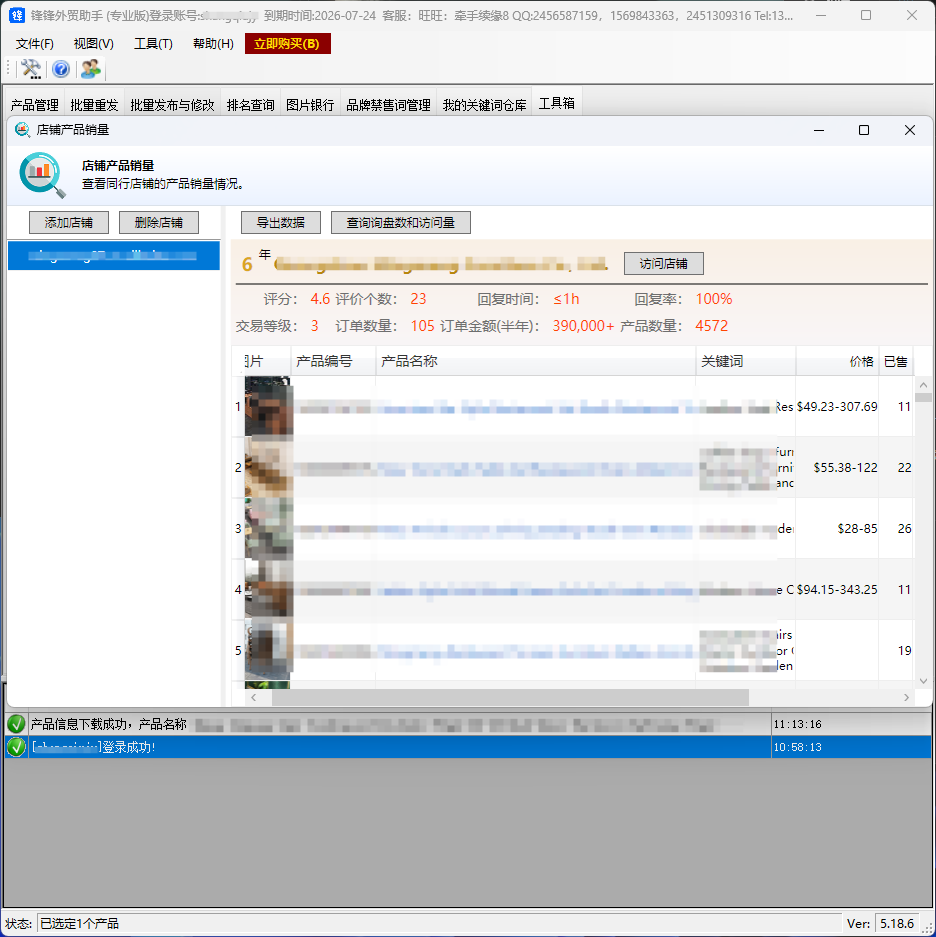Open help via the blue question mark icon

coord(61,69)
